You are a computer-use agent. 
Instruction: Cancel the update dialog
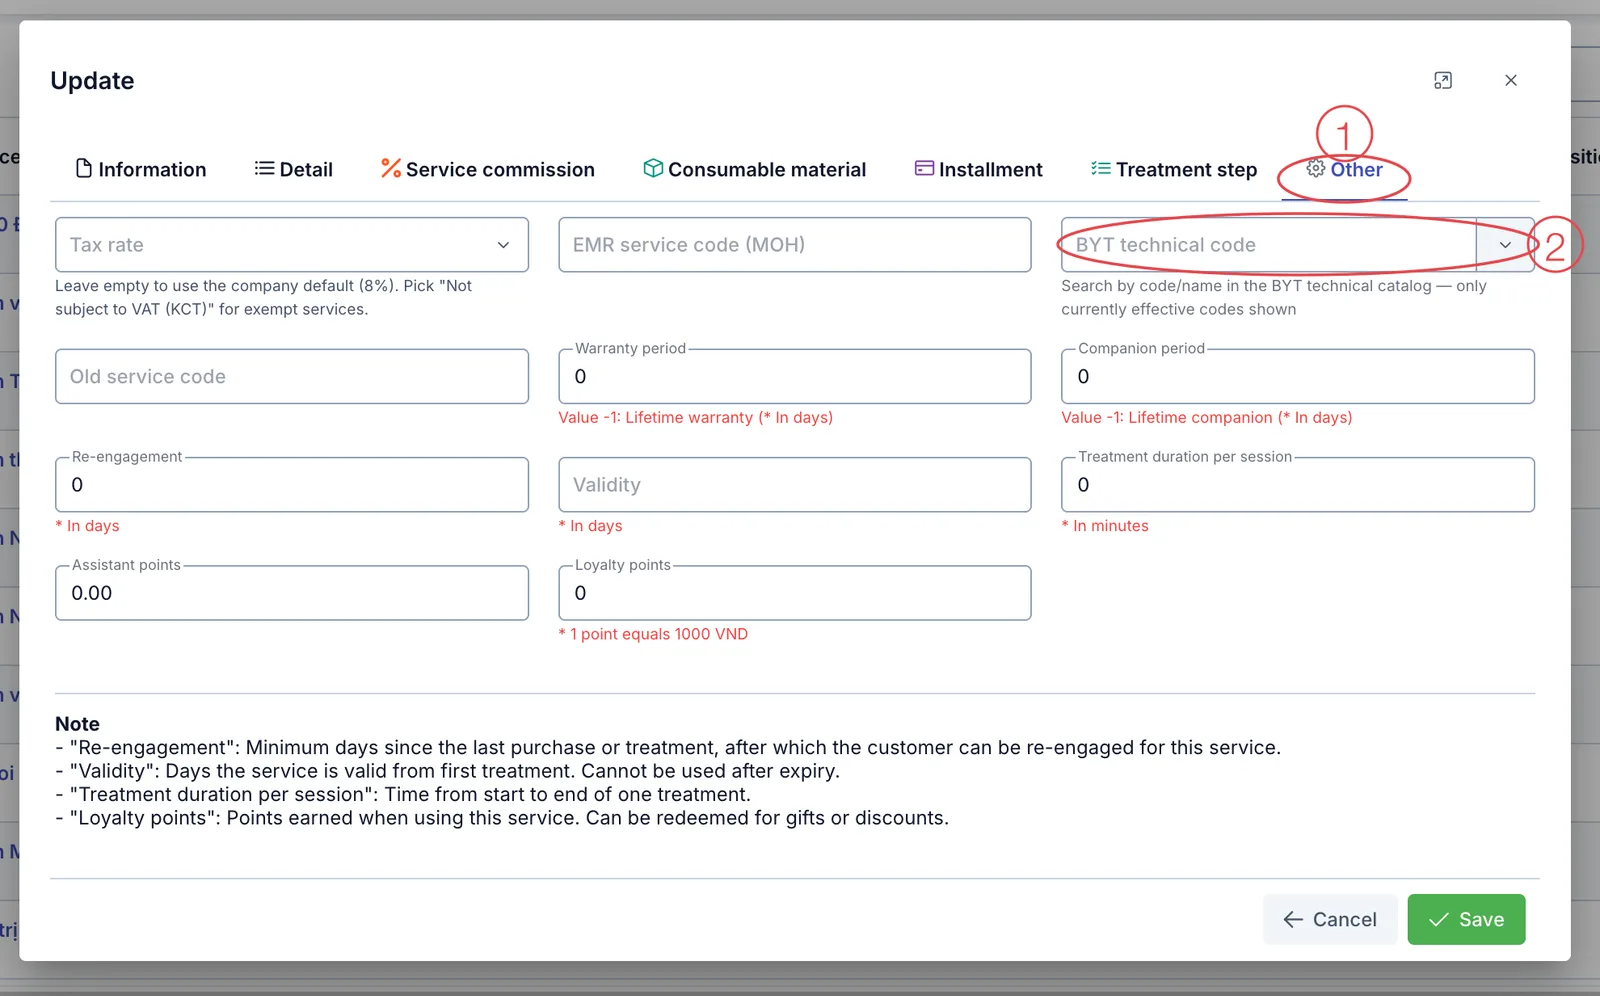(1330, 919)
